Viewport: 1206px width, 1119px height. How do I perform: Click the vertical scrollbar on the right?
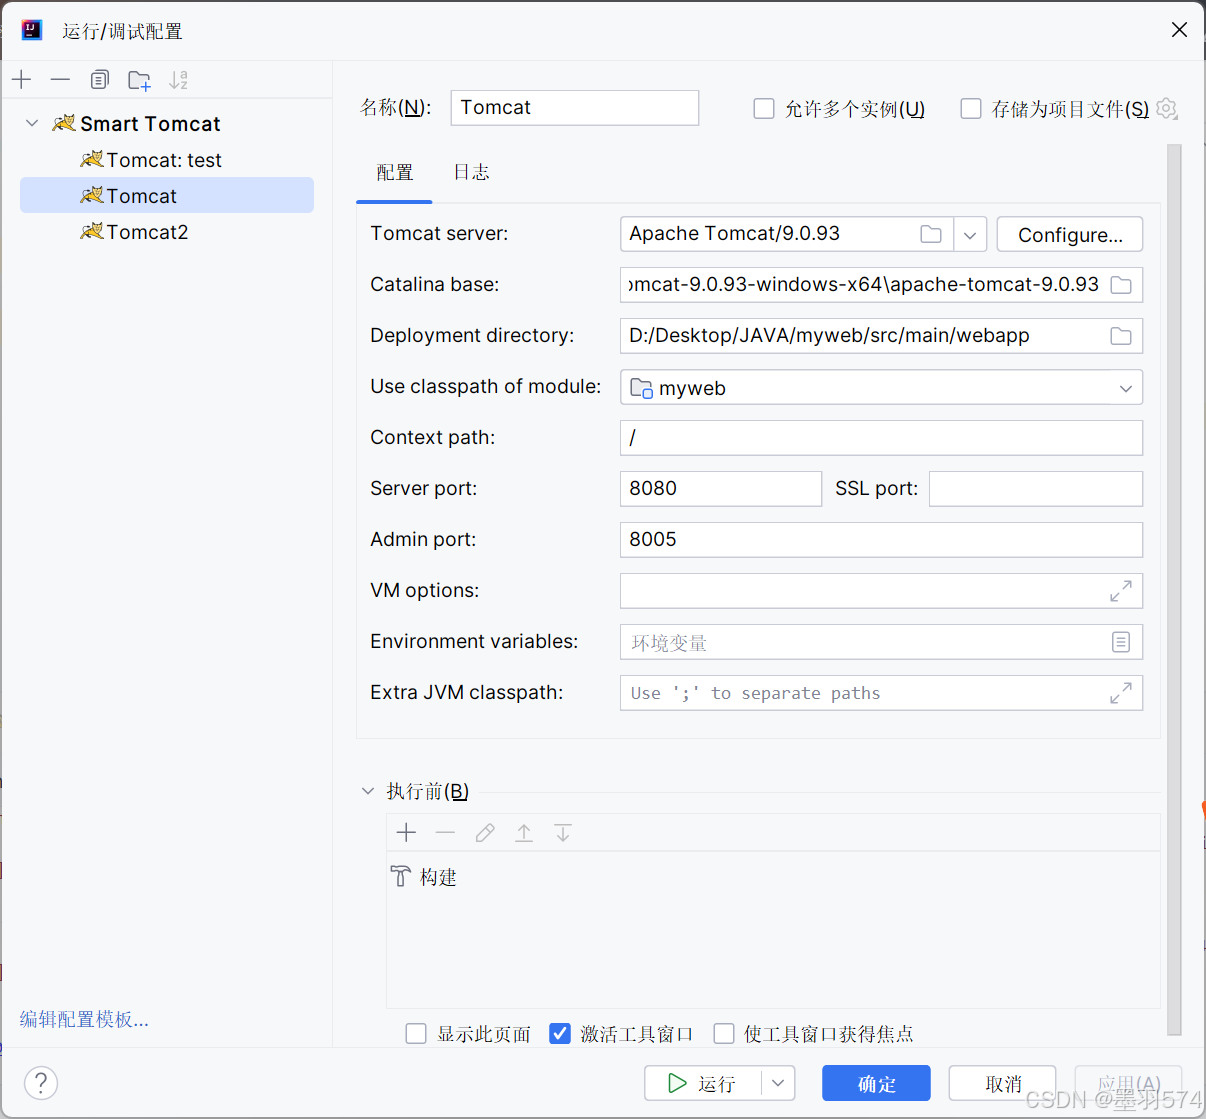(x=1174, y=590)
